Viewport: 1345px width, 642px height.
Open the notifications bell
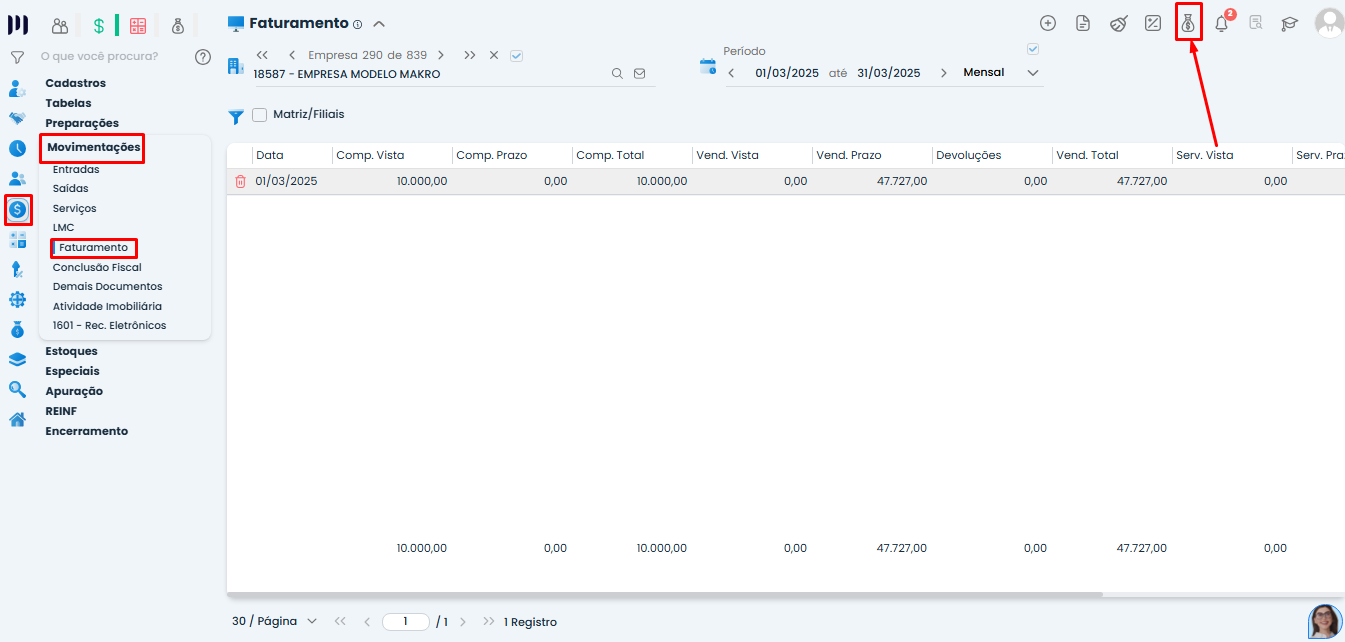[1221, 23]
